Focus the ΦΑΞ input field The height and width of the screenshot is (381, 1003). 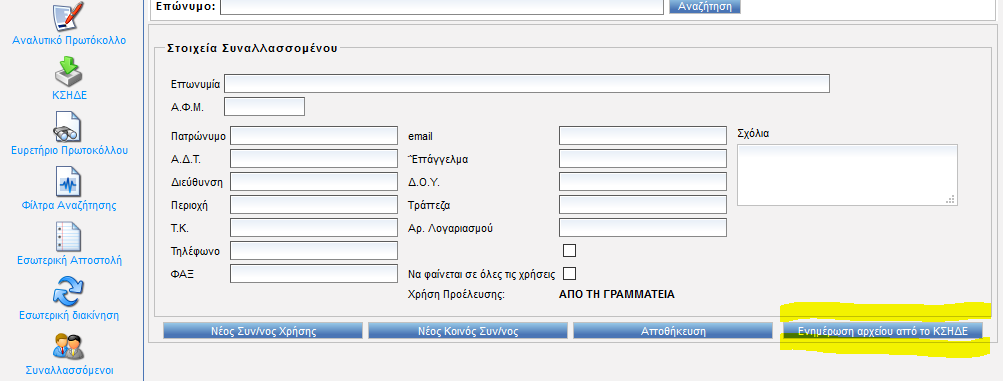click(x=314, y=274)
